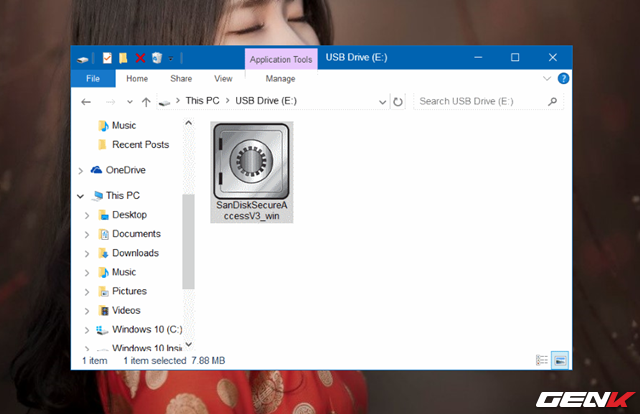
Task: Go up one level with up arrow
Action: tap(146, 102)
